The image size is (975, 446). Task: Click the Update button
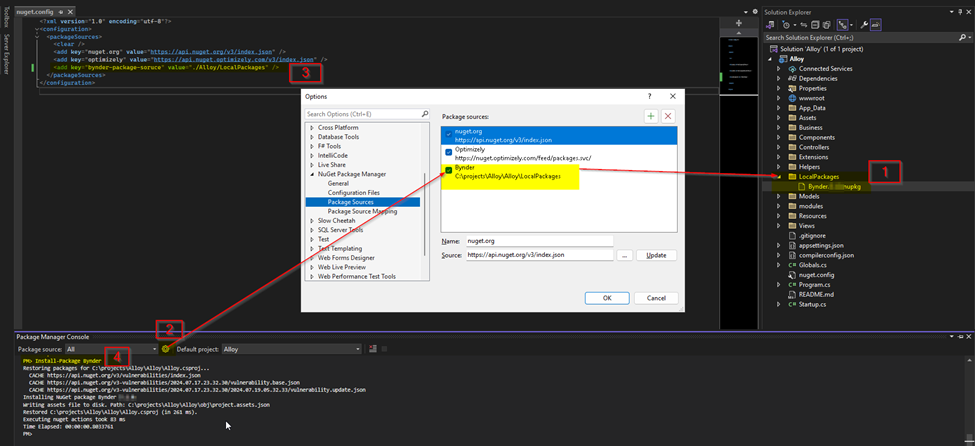tap(656, 255)
